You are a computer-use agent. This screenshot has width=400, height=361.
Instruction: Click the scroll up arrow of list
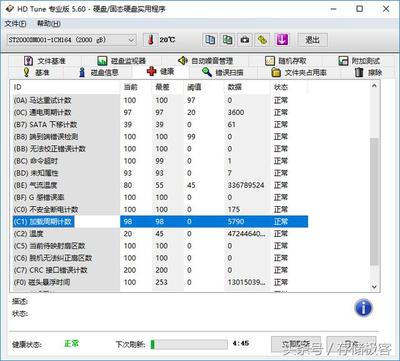coord(374,86)
